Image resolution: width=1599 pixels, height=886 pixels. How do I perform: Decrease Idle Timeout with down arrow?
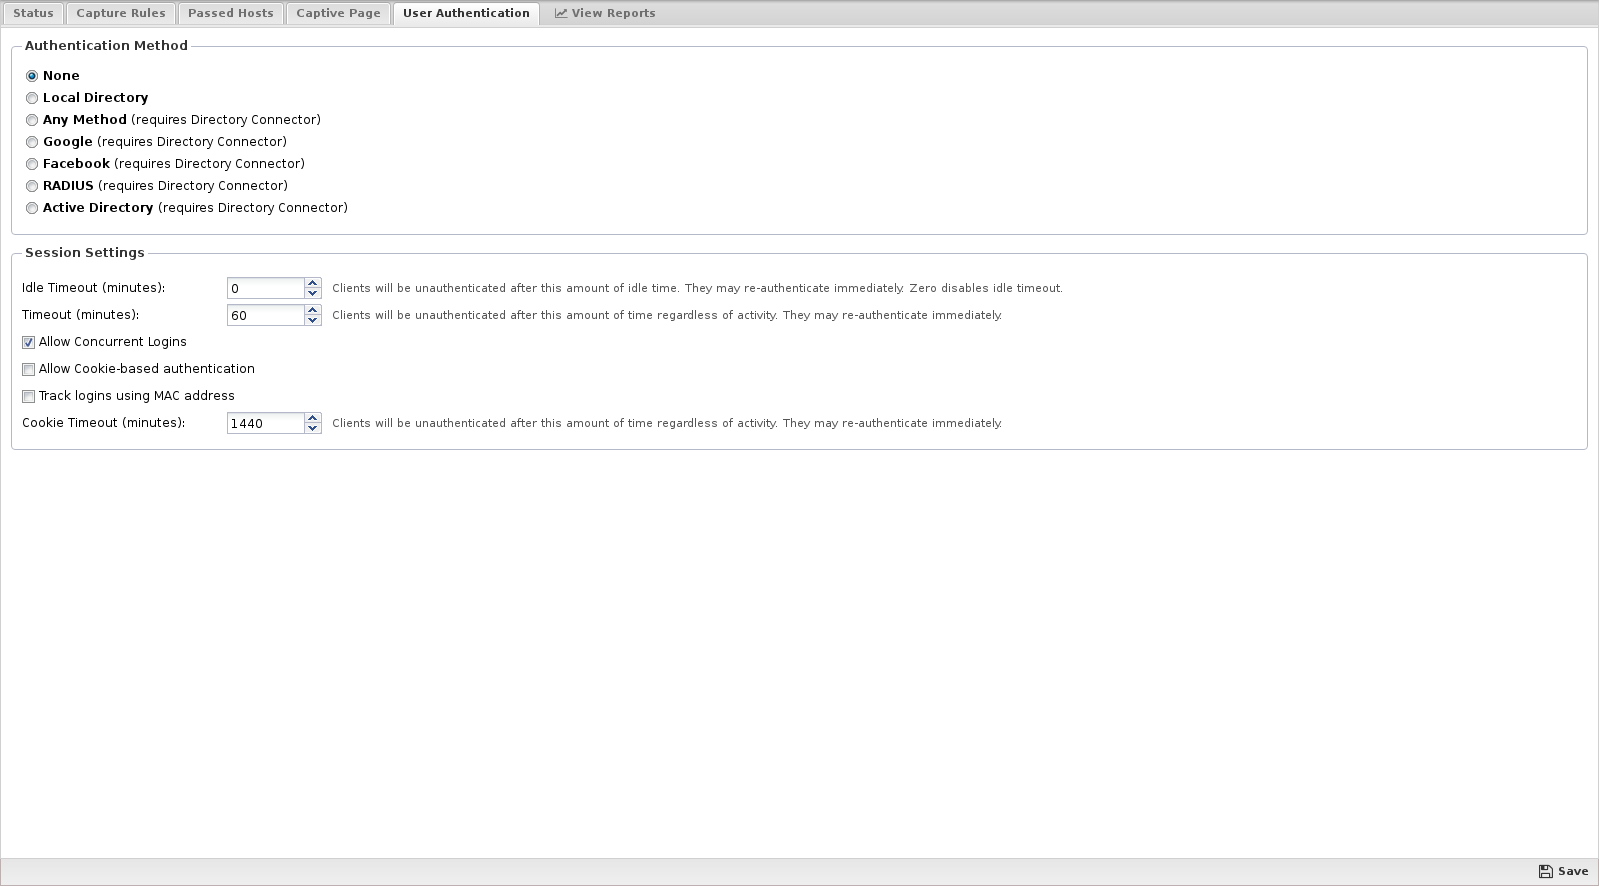tap(313, 294)
